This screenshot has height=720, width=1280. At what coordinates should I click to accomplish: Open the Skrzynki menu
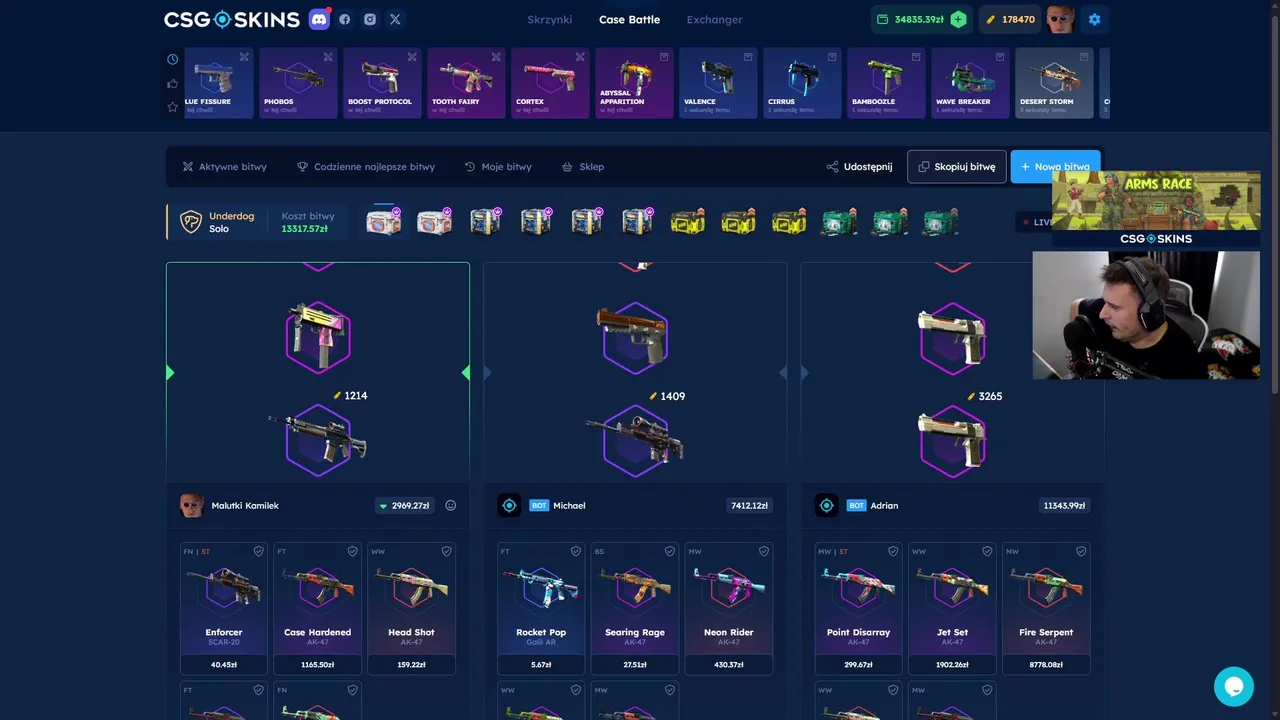[x=550, y=19]
